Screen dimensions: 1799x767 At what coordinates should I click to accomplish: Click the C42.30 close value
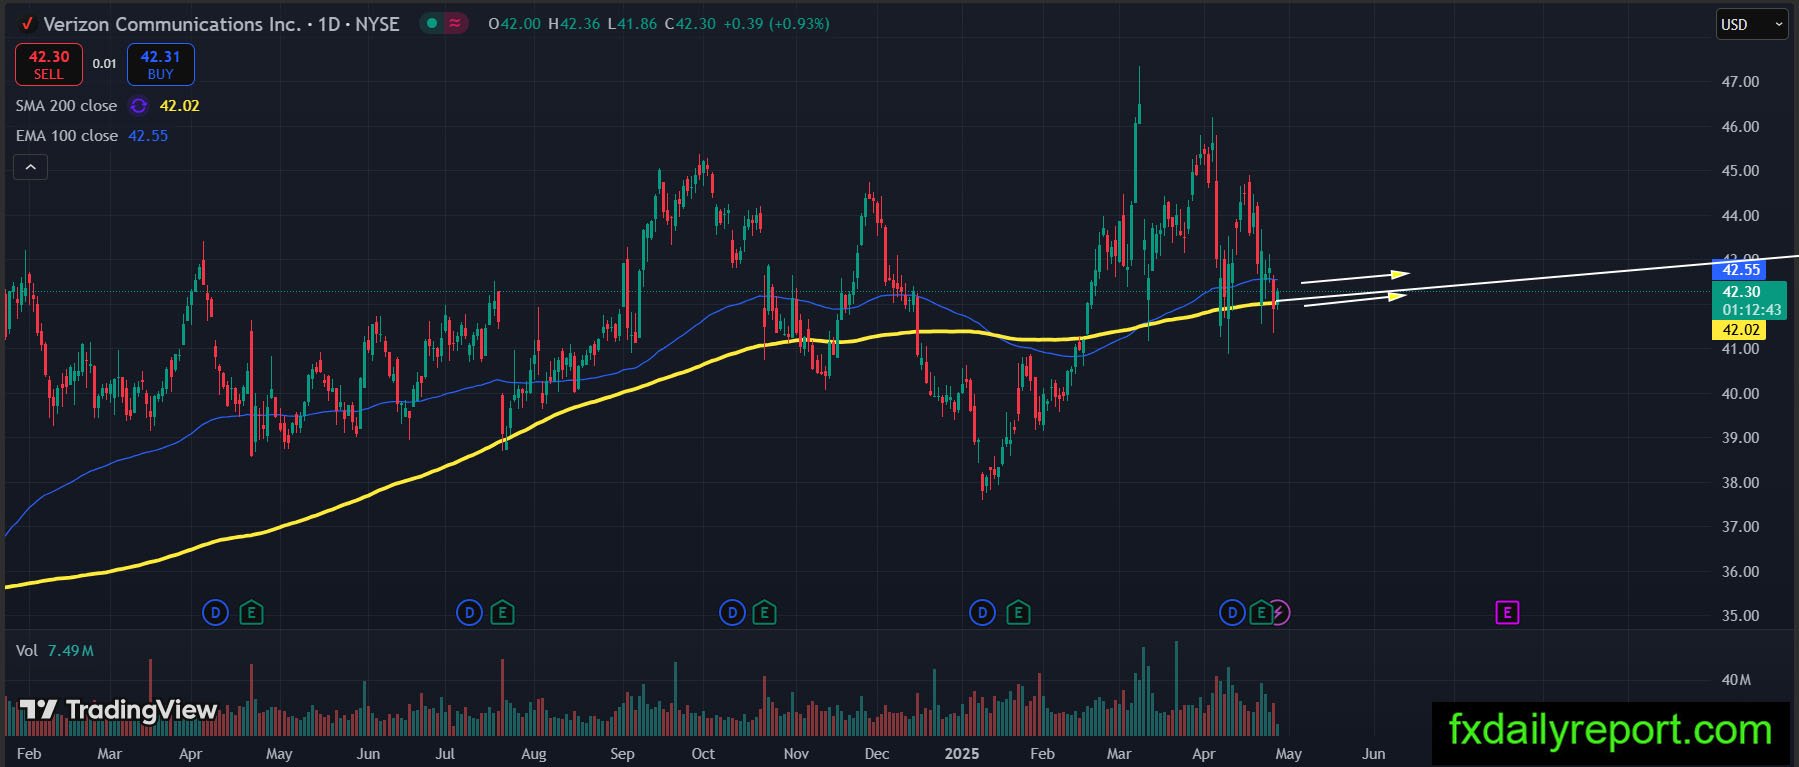point(690,24)
